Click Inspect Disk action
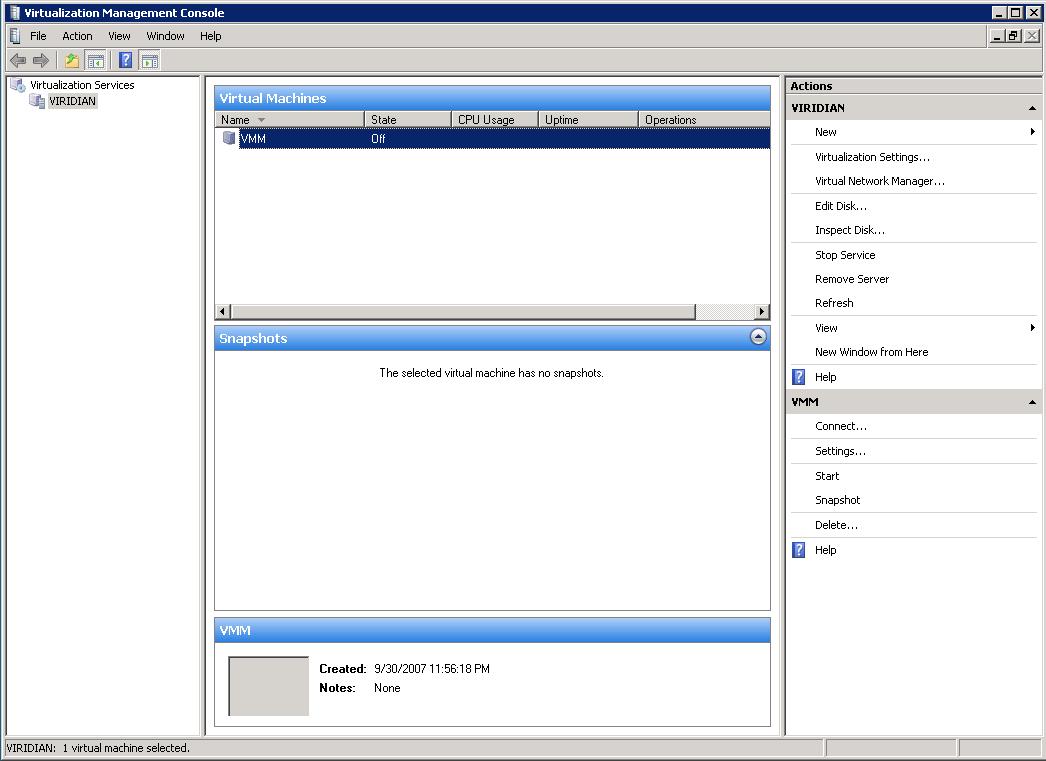Screen dimensions: 1046x761 point(849,230)
